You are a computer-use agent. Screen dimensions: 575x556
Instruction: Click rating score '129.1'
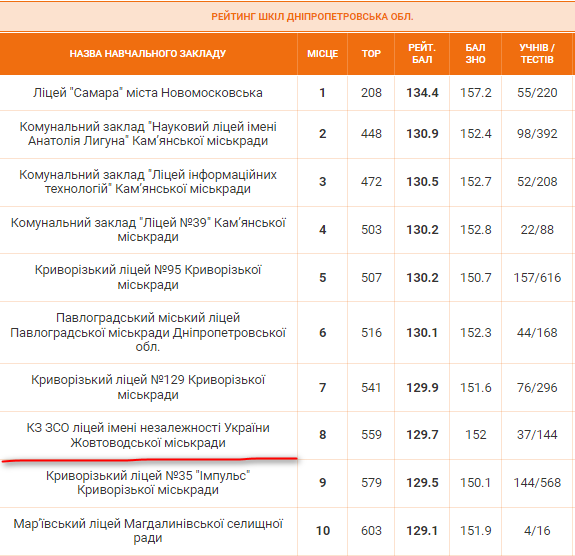(x=422, y=531)
